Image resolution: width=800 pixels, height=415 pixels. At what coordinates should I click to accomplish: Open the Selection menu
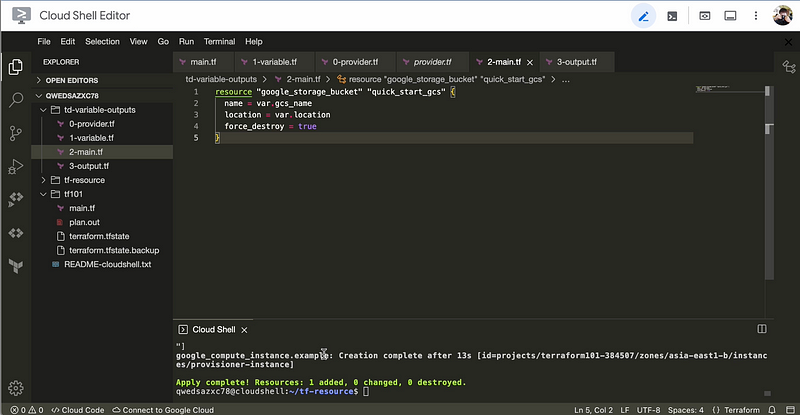coord(102,41)
